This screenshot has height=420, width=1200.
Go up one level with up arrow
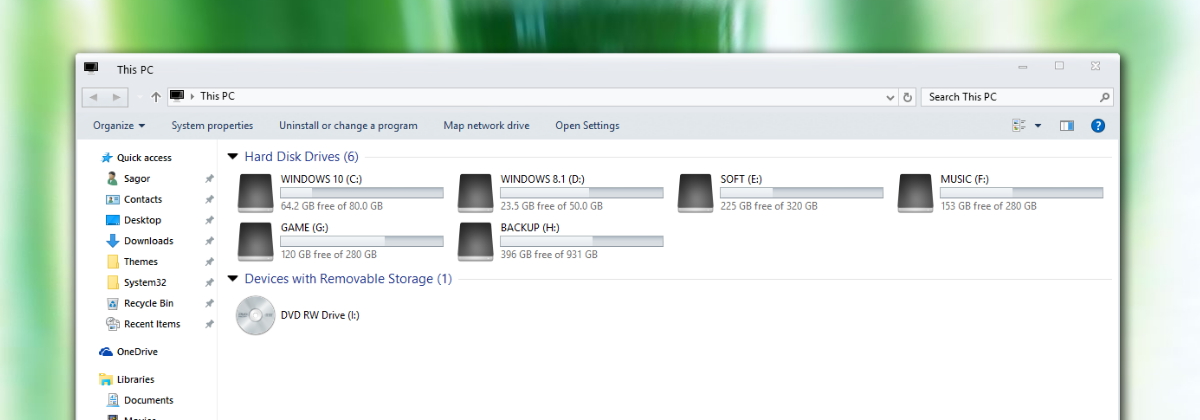[x=155, y=97]
